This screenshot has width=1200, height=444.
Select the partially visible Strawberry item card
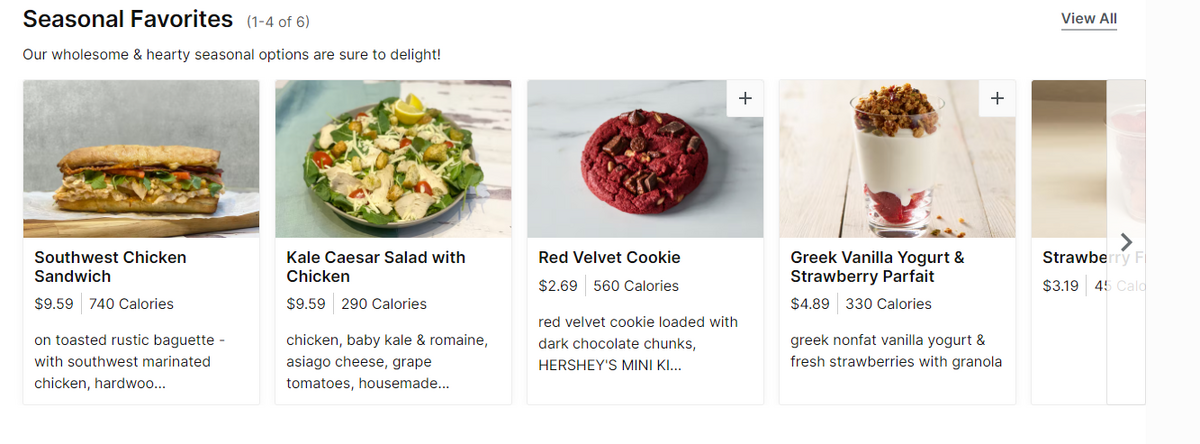1069,242
